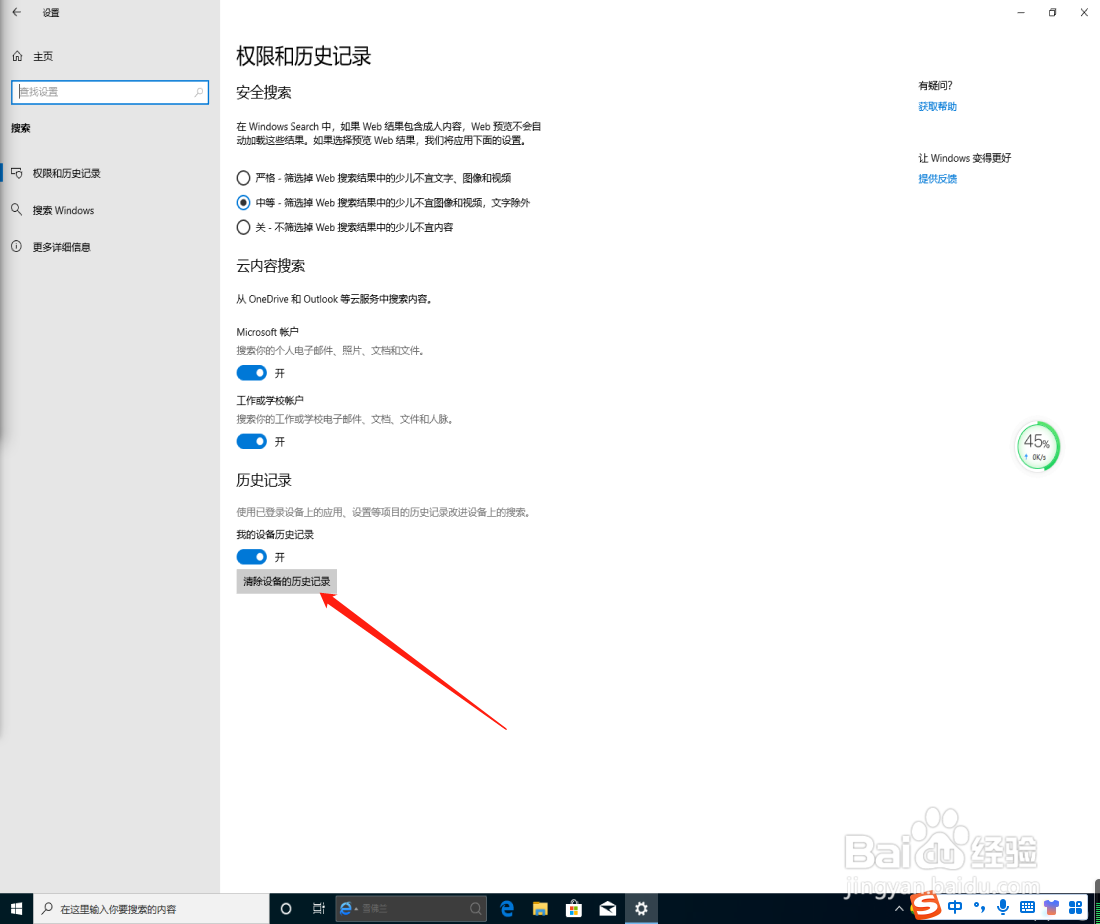Open 更多详细信息 in the sidebar
The width and height of the screenshot is (1100, 924).
pyautogui.click(x=62, y=246)
